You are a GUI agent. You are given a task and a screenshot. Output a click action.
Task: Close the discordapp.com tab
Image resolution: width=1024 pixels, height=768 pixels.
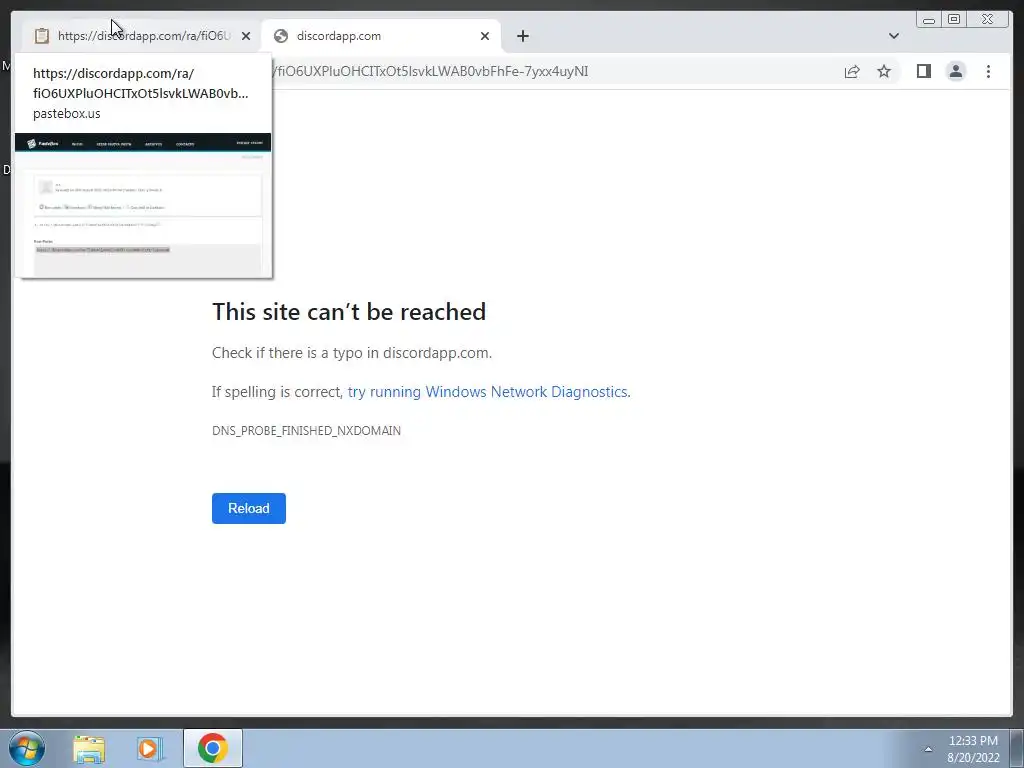click(x=485, y=36)
